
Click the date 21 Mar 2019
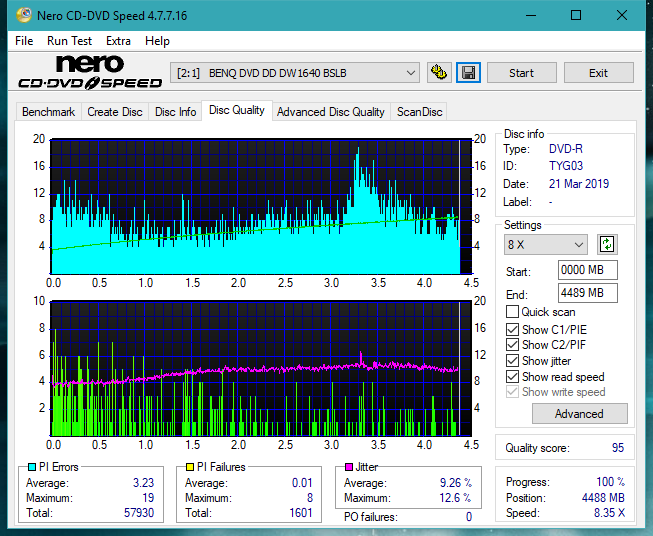click(579, 184)
